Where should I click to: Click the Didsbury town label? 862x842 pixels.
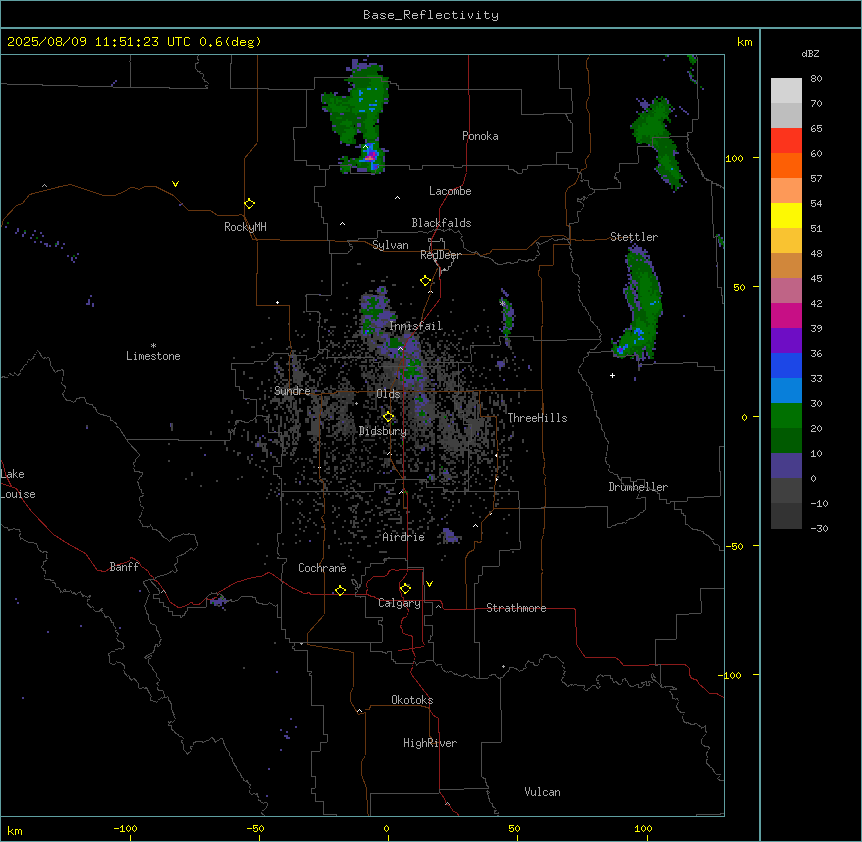[x=383, y=431]
